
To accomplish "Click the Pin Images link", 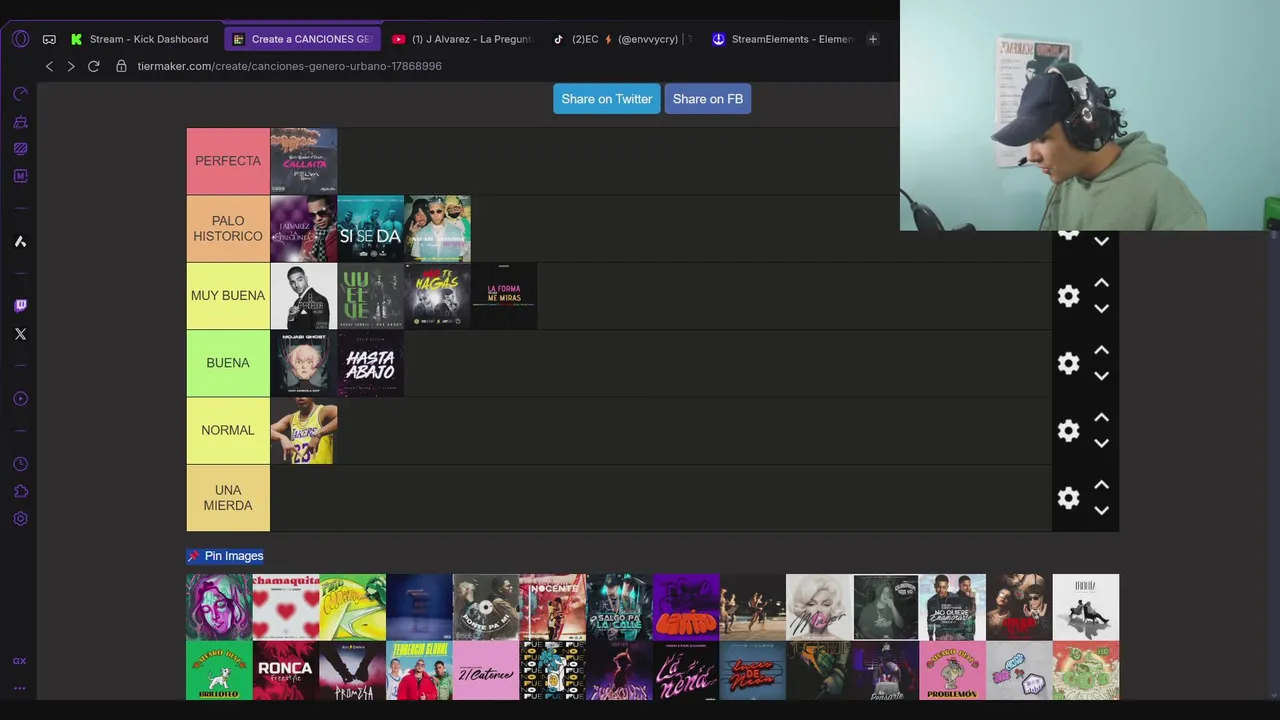I will pos(225,556).
